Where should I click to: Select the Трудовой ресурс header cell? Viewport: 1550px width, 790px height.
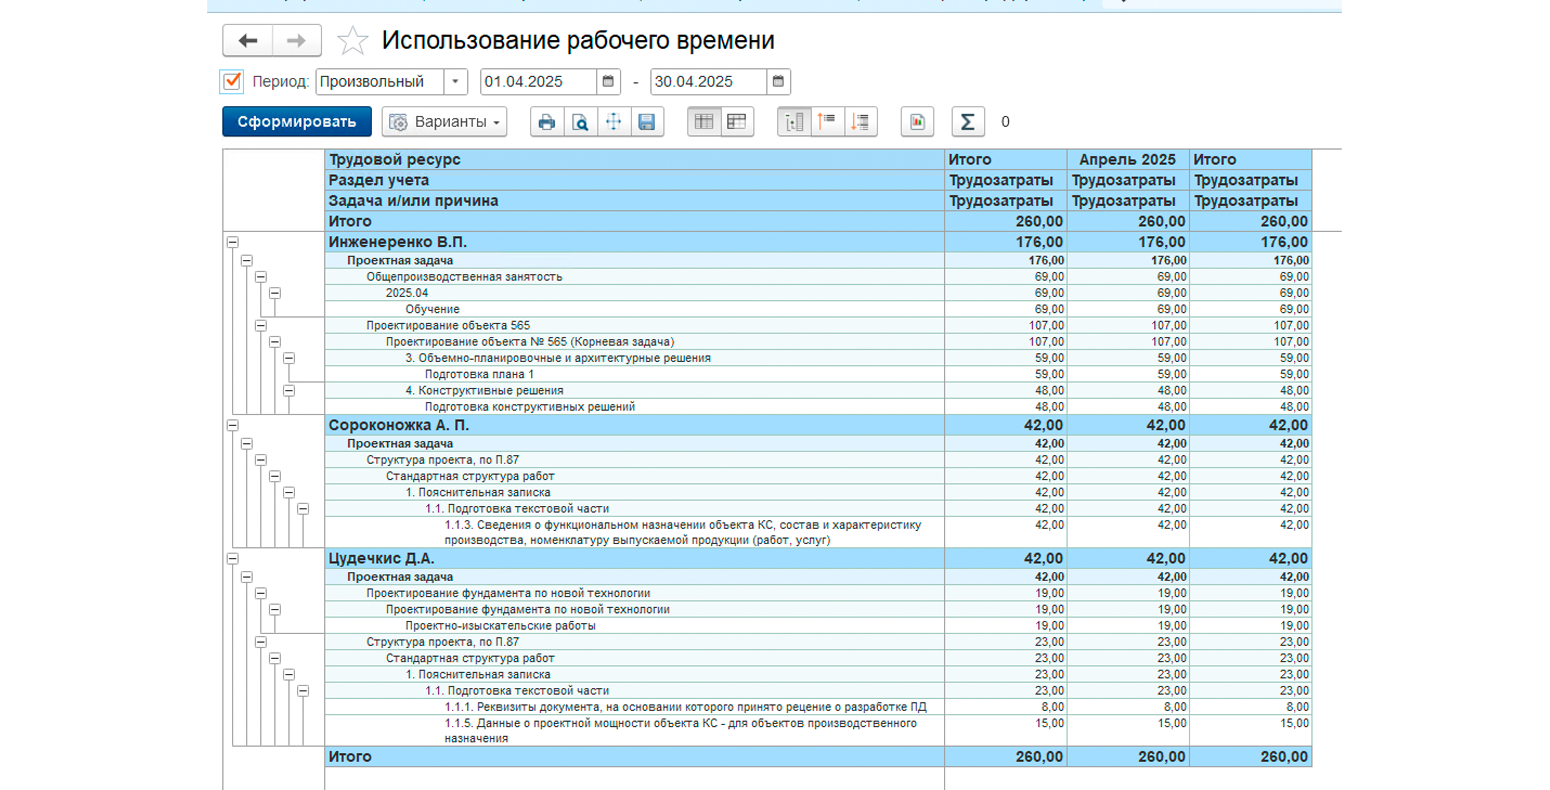(x=635, y=160)
